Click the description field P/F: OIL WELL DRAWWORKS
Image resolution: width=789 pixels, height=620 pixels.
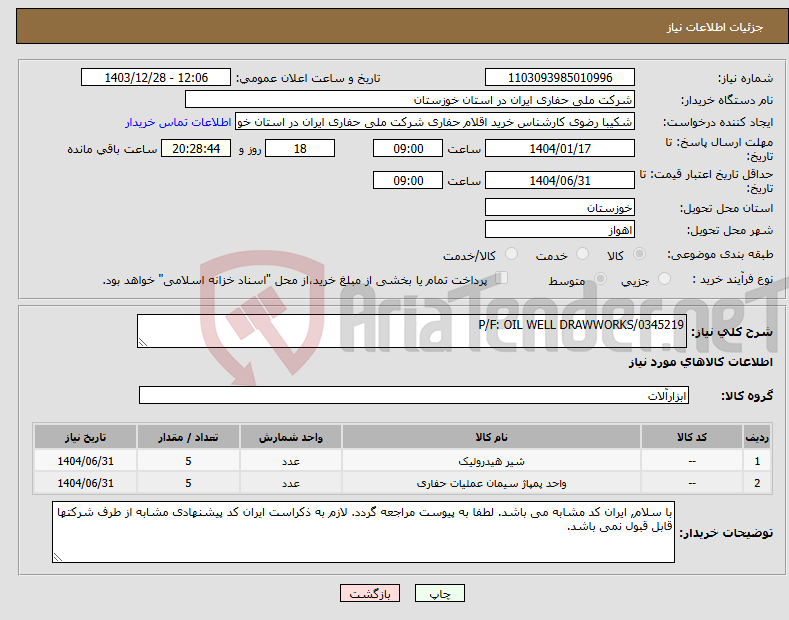coord(412,331)
